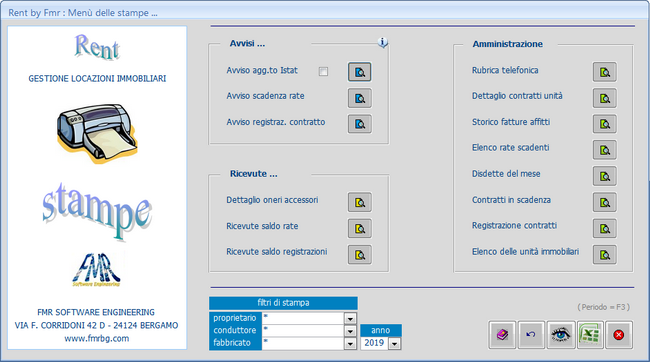
Task: Open preview for Dettaglio oneri accessori
Action: [359, 202]
